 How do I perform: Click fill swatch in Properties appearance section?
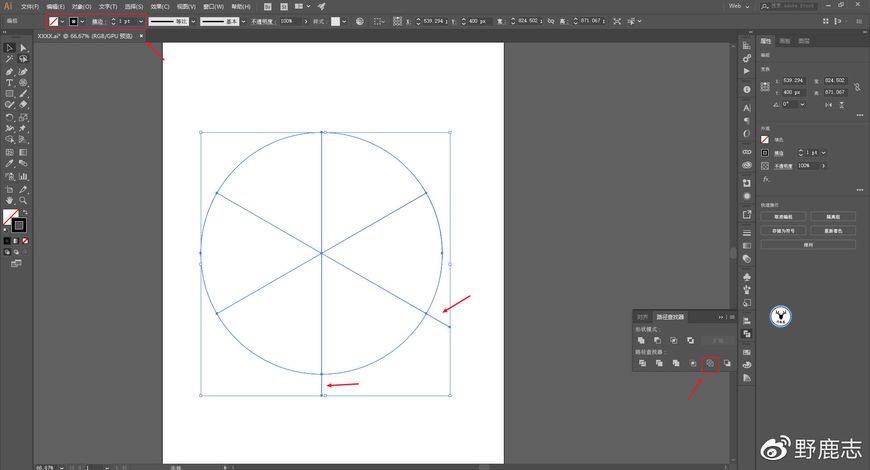pyautogui.click(x=765, y=140)
